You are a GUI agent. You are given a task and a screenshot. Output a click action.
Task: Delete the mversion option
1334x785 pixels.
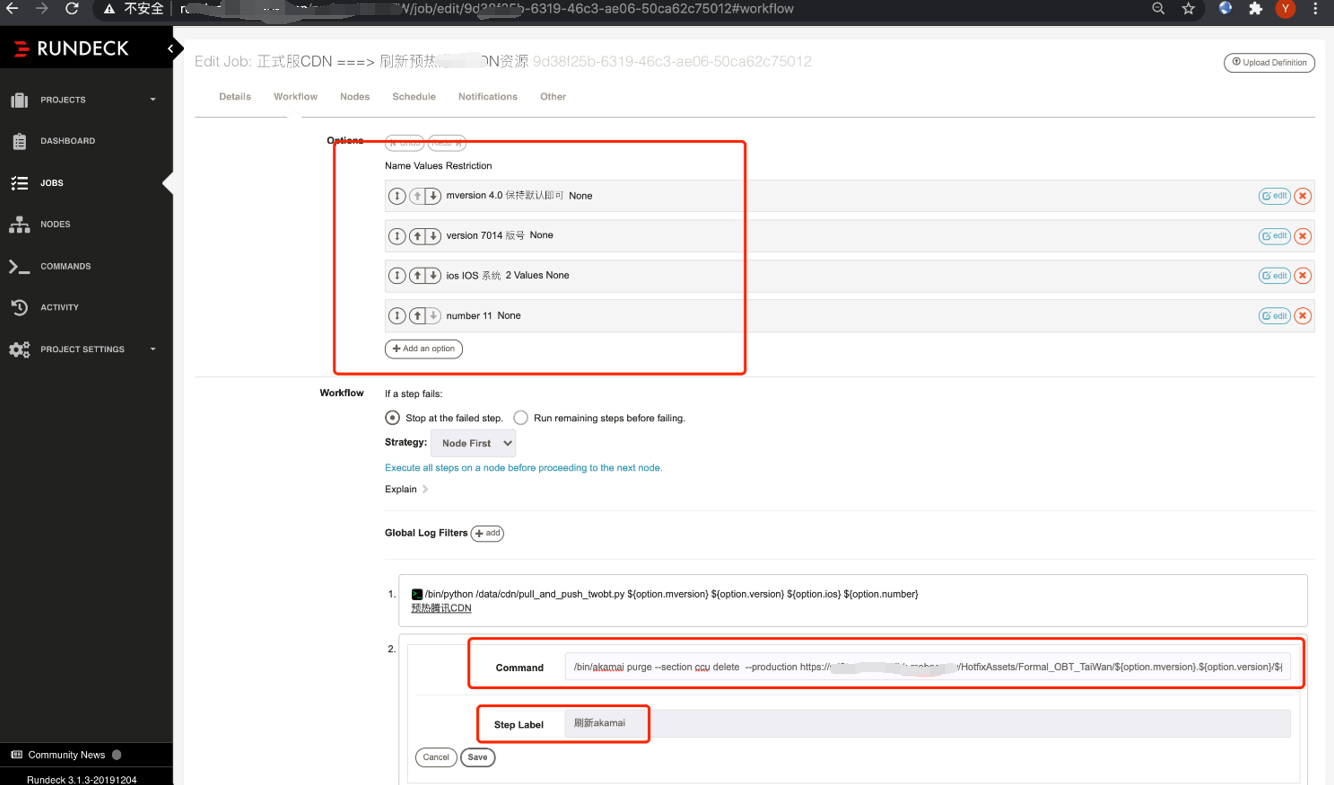1302,196
